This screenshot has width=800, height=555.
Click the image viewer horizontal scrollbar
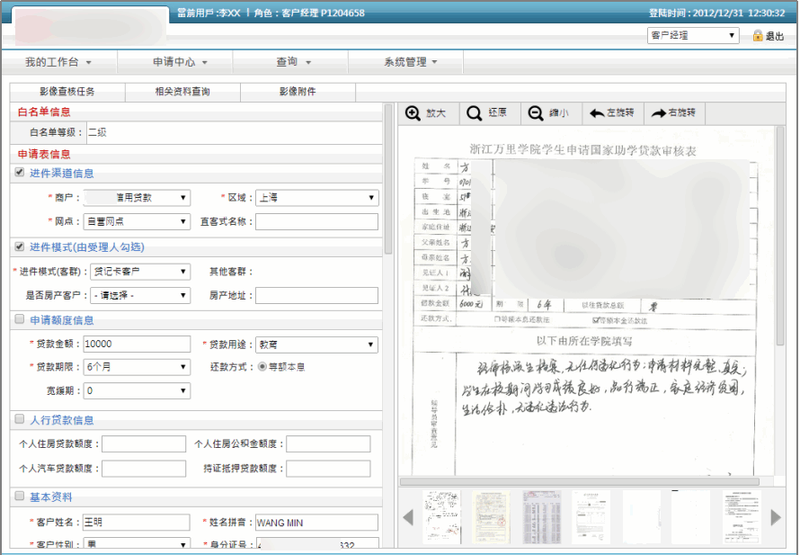580,482
